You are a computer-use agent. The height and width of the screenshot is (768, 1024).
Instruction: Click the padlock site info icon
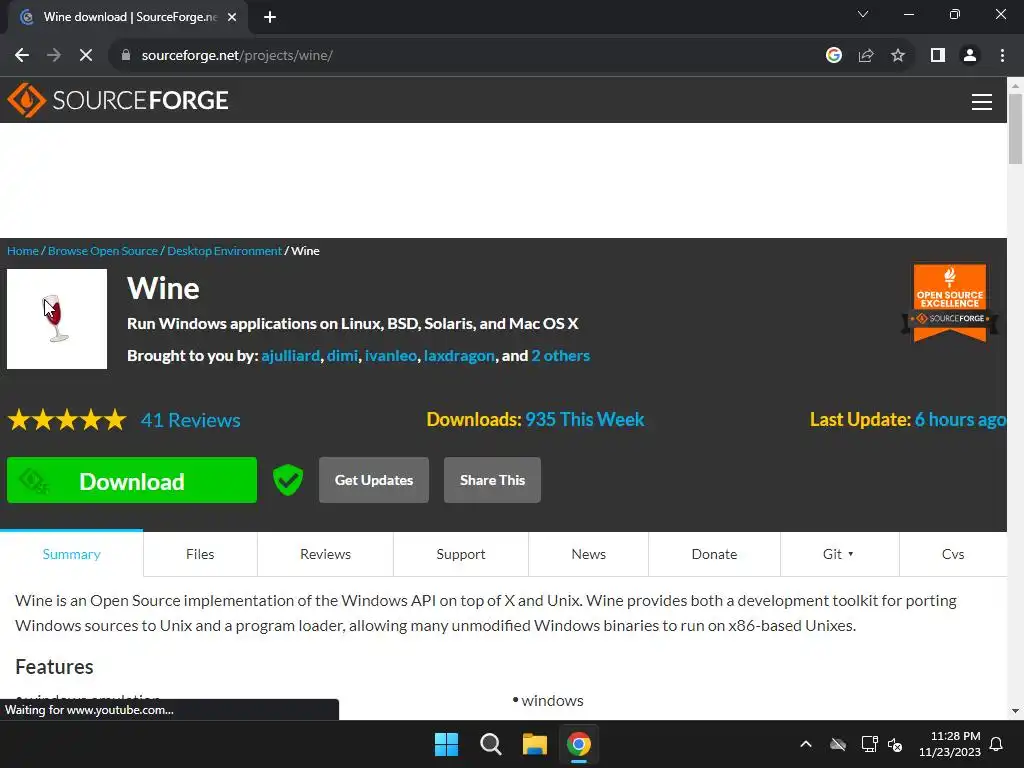tap(126, 56)
